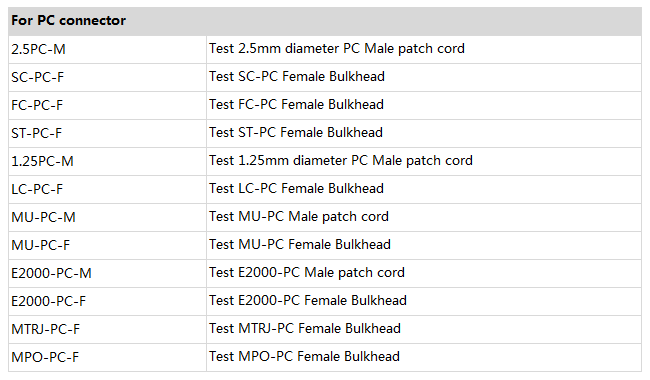Click 'Test FC-PC Female Bulkhead' description
The height and width of the screenshot is (380, 650).
(x=296, y=104)
